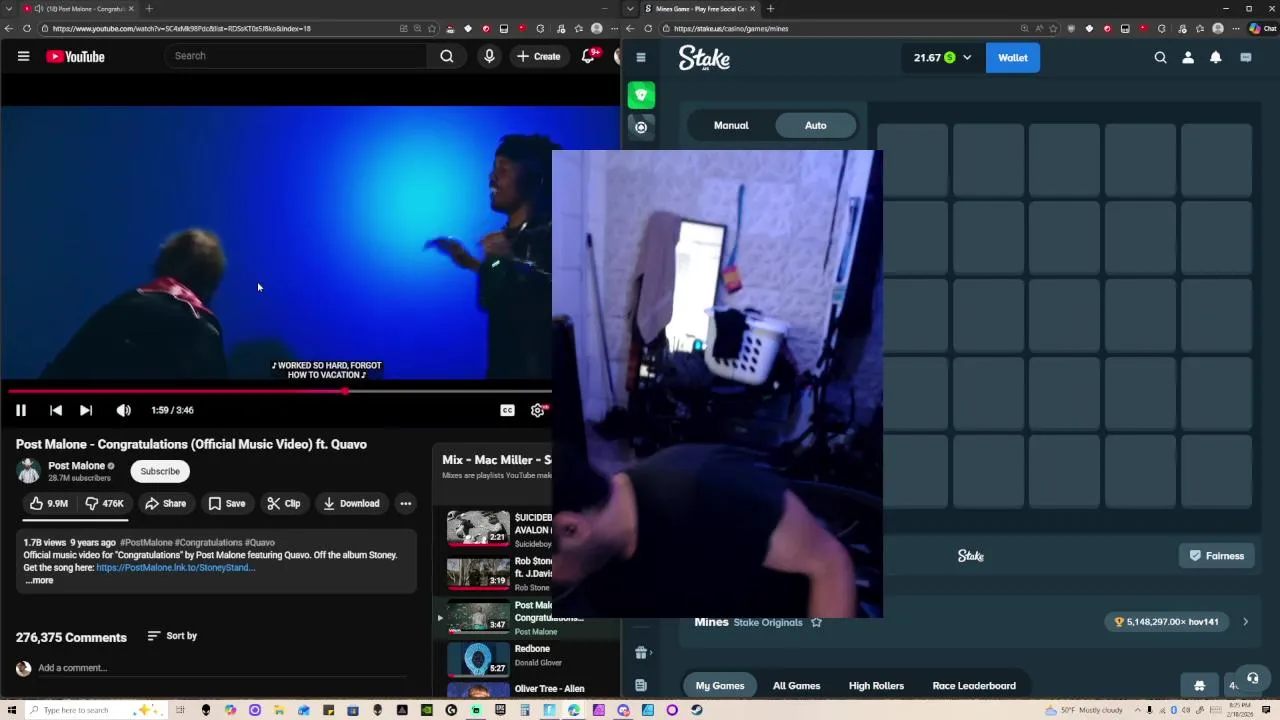Open the Stake user profile icon

(1188, 57)
